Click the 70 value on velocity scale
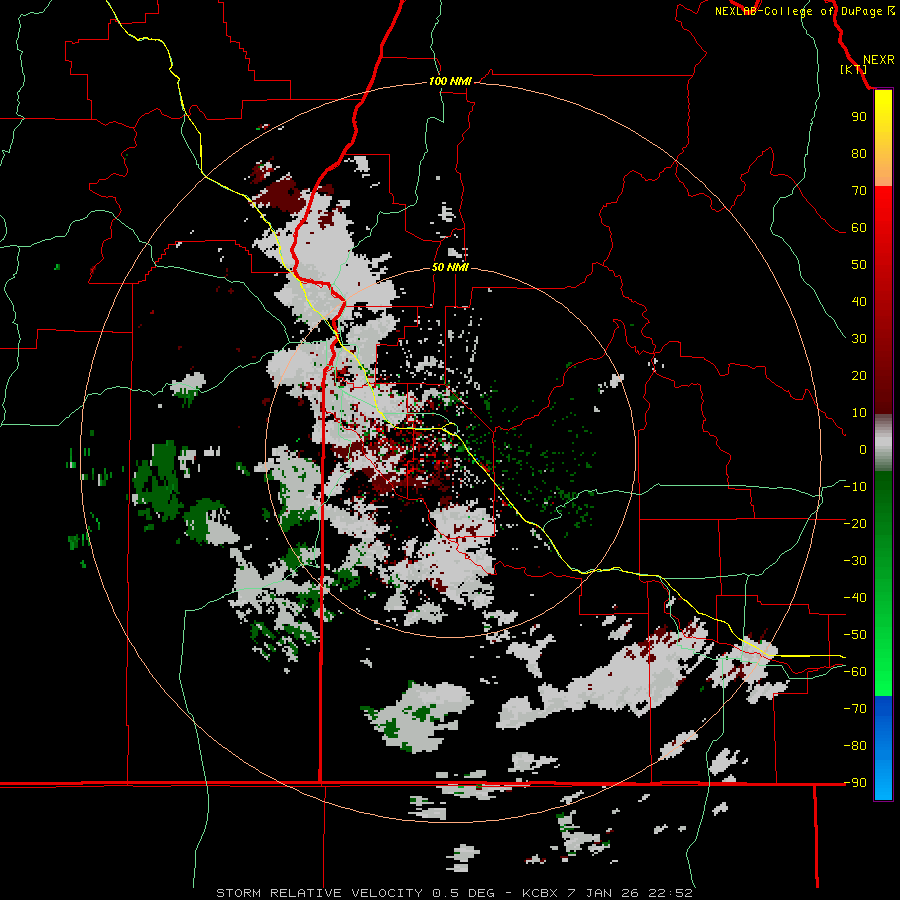Screen dimensions: 900x900 (x=859, y=191)
